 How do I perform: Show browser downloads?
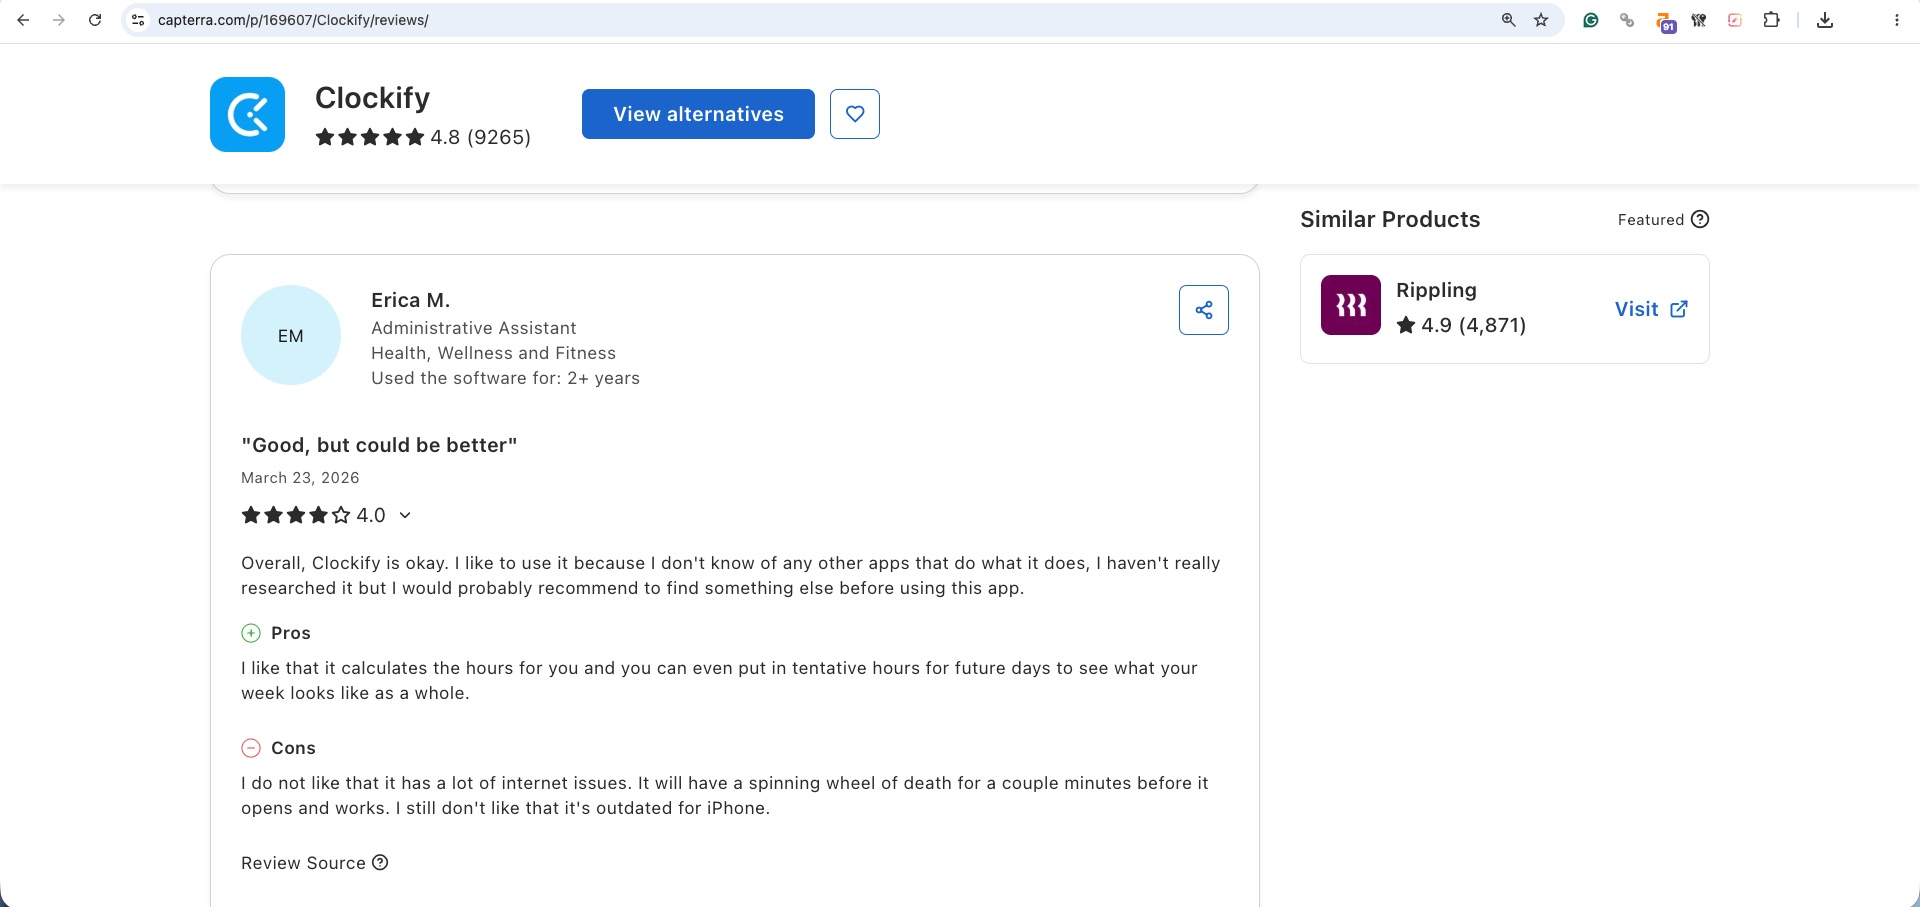(1825, 20)
